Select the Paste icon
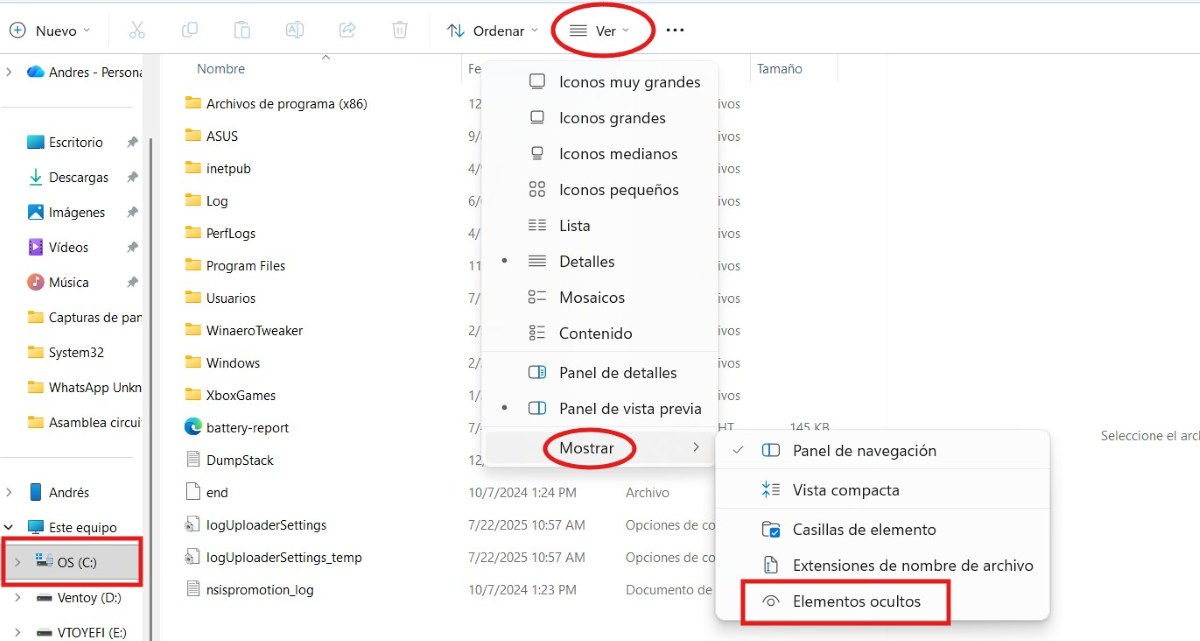This screenshot has width=1200, height=641. click(242, 30)
